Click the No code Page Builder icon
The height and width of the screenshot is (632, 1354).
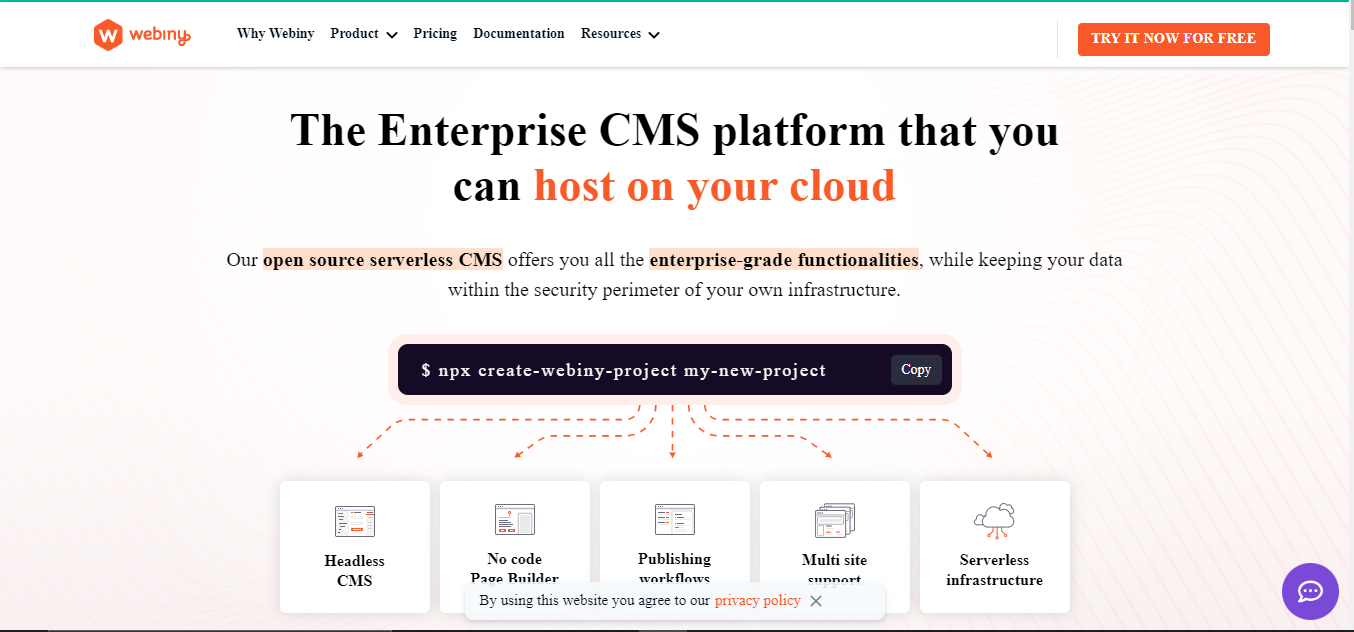pyautogui.click(x=515, y=520)
